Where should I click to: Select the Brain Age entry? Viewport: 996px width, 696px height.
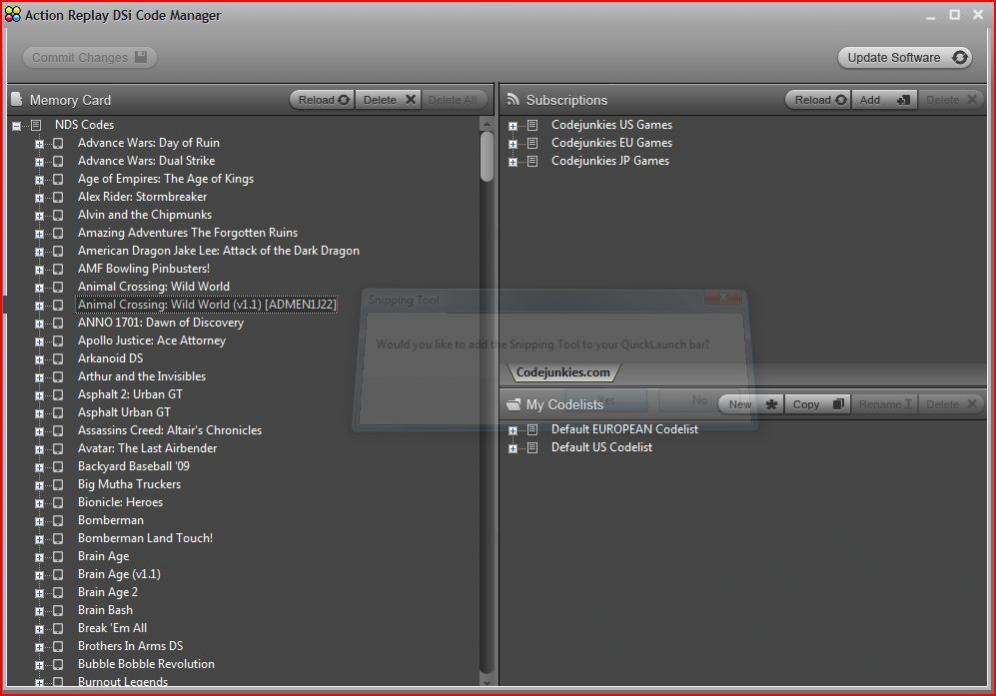(104, 556)
